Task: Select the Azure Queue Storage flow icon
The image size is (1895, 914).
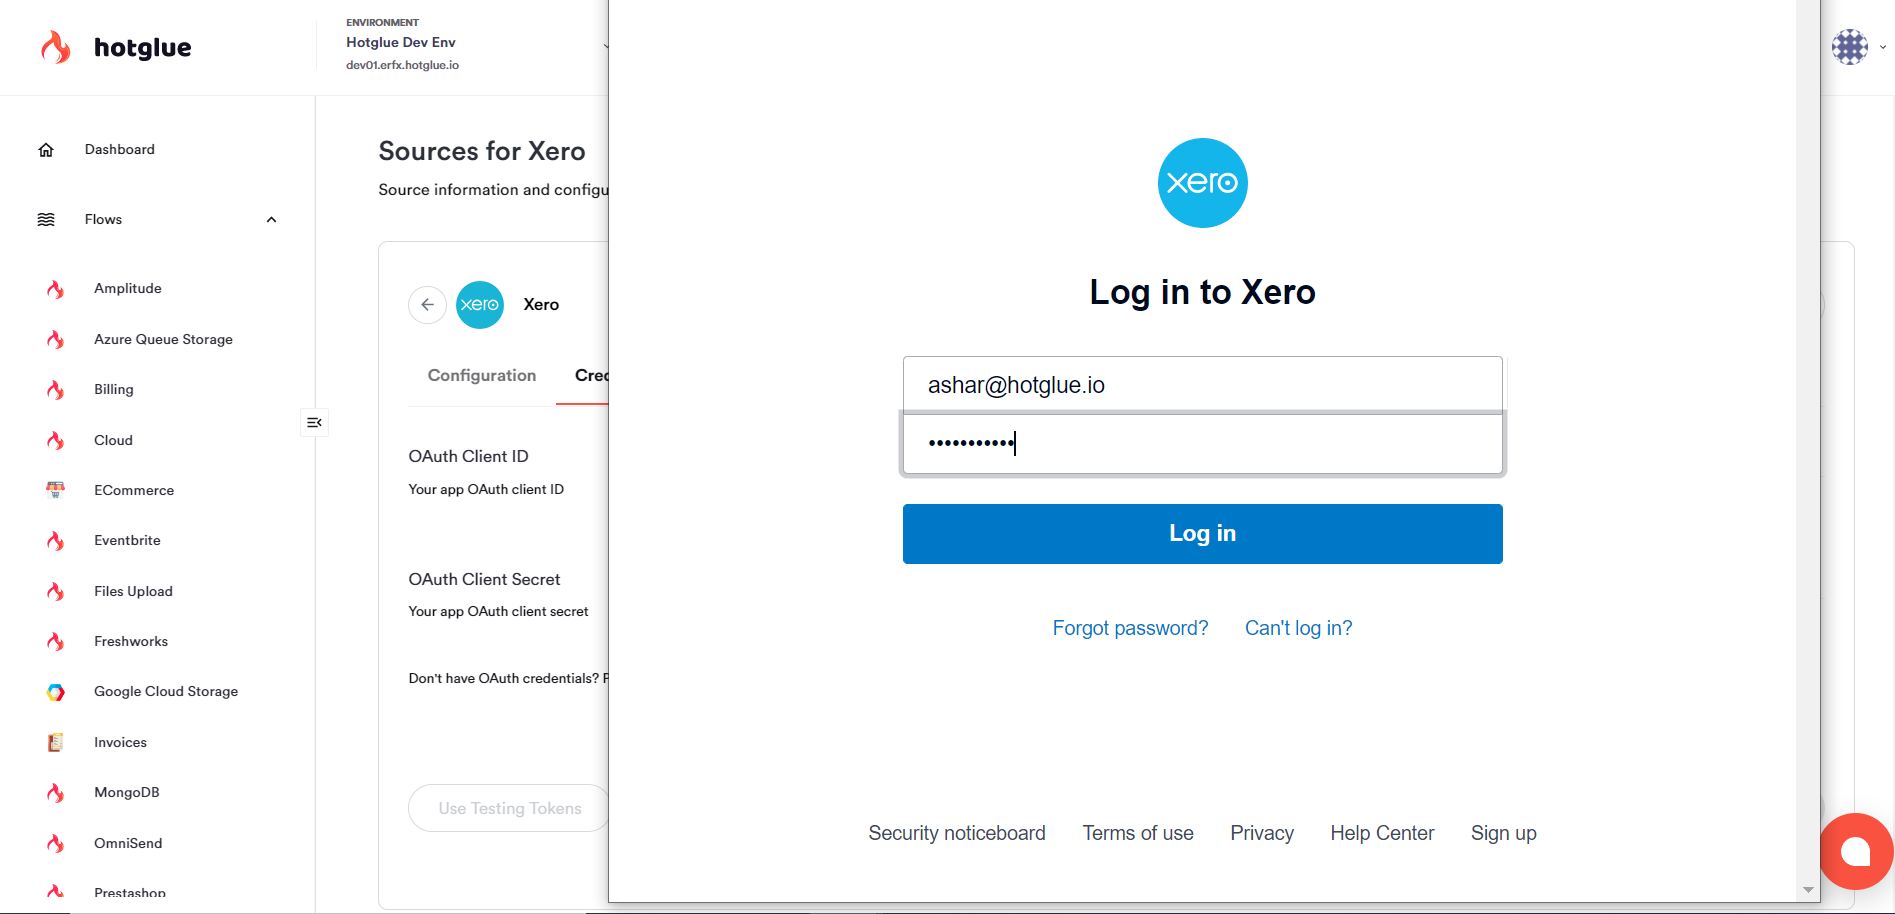Action: click(x=56, y=340)
